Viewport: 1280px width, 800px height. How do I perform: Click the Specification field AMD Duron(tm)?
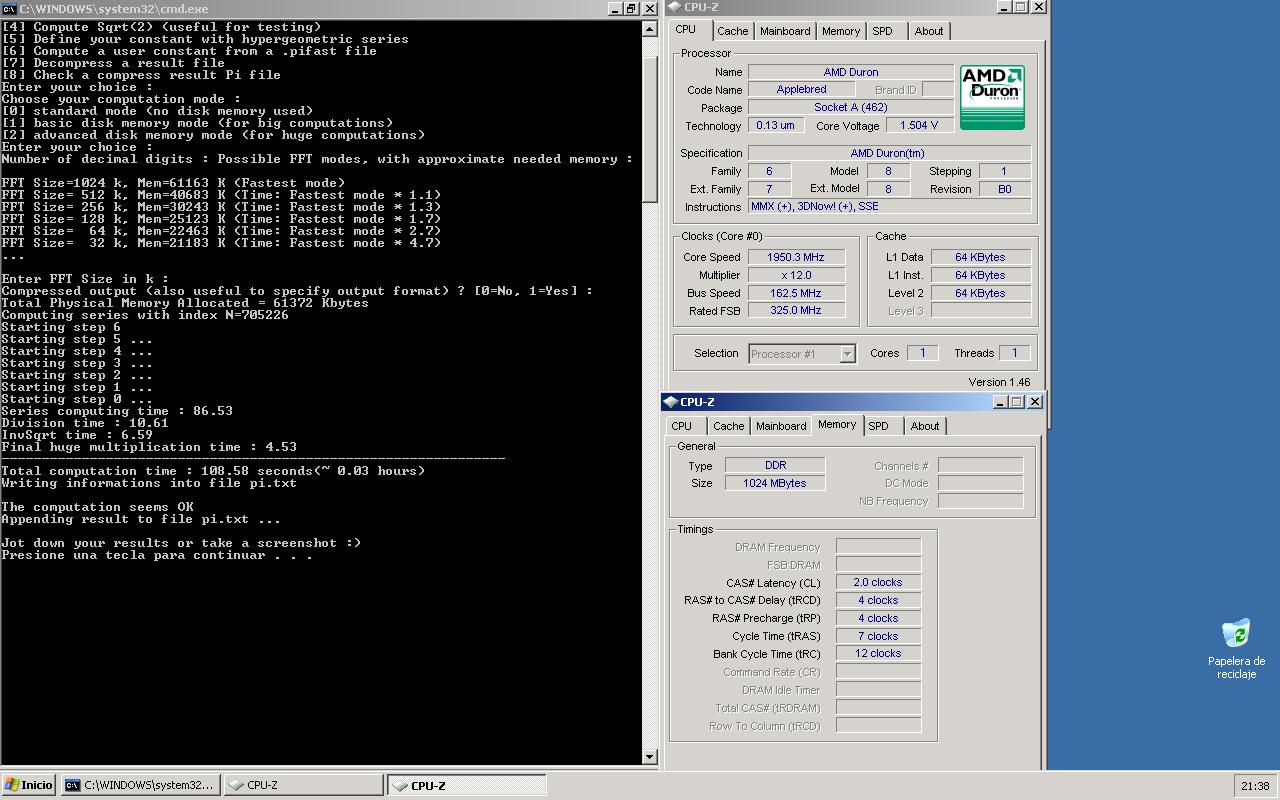[x=888, y=153]
